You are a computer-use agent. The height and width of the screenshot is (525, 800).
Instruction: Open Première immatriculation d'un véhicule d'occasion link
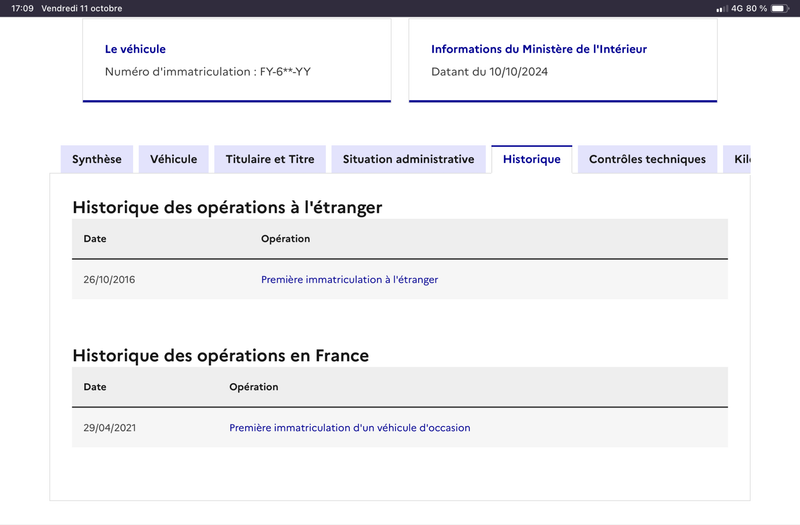click(x=349, y=428)
